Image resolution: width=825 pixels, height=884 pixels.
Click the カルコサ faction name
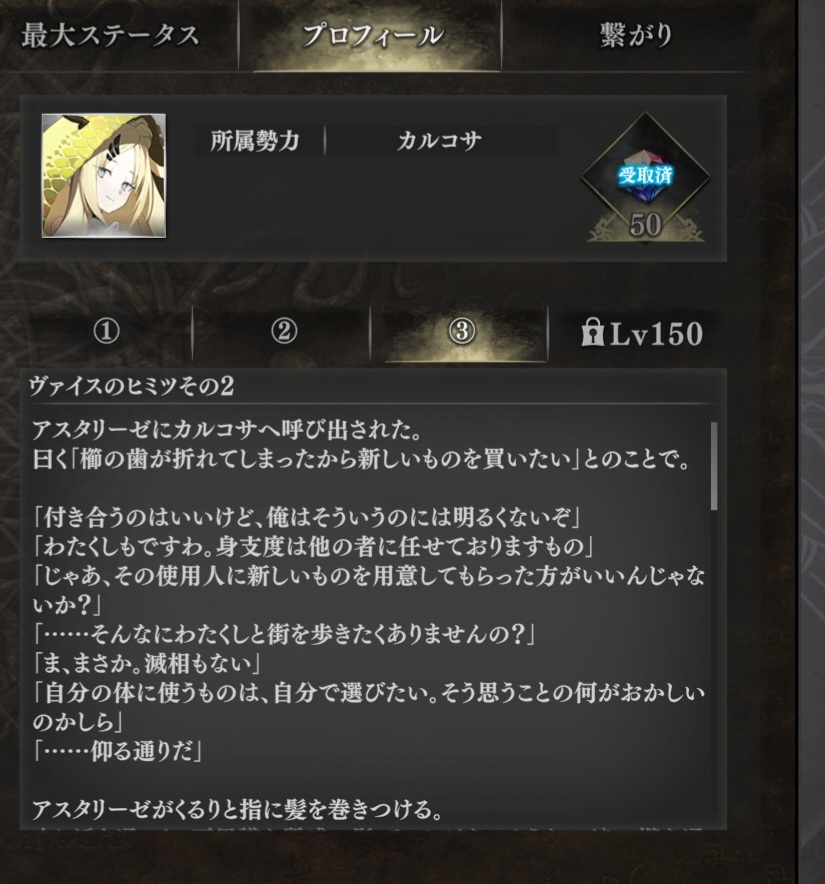439,140
